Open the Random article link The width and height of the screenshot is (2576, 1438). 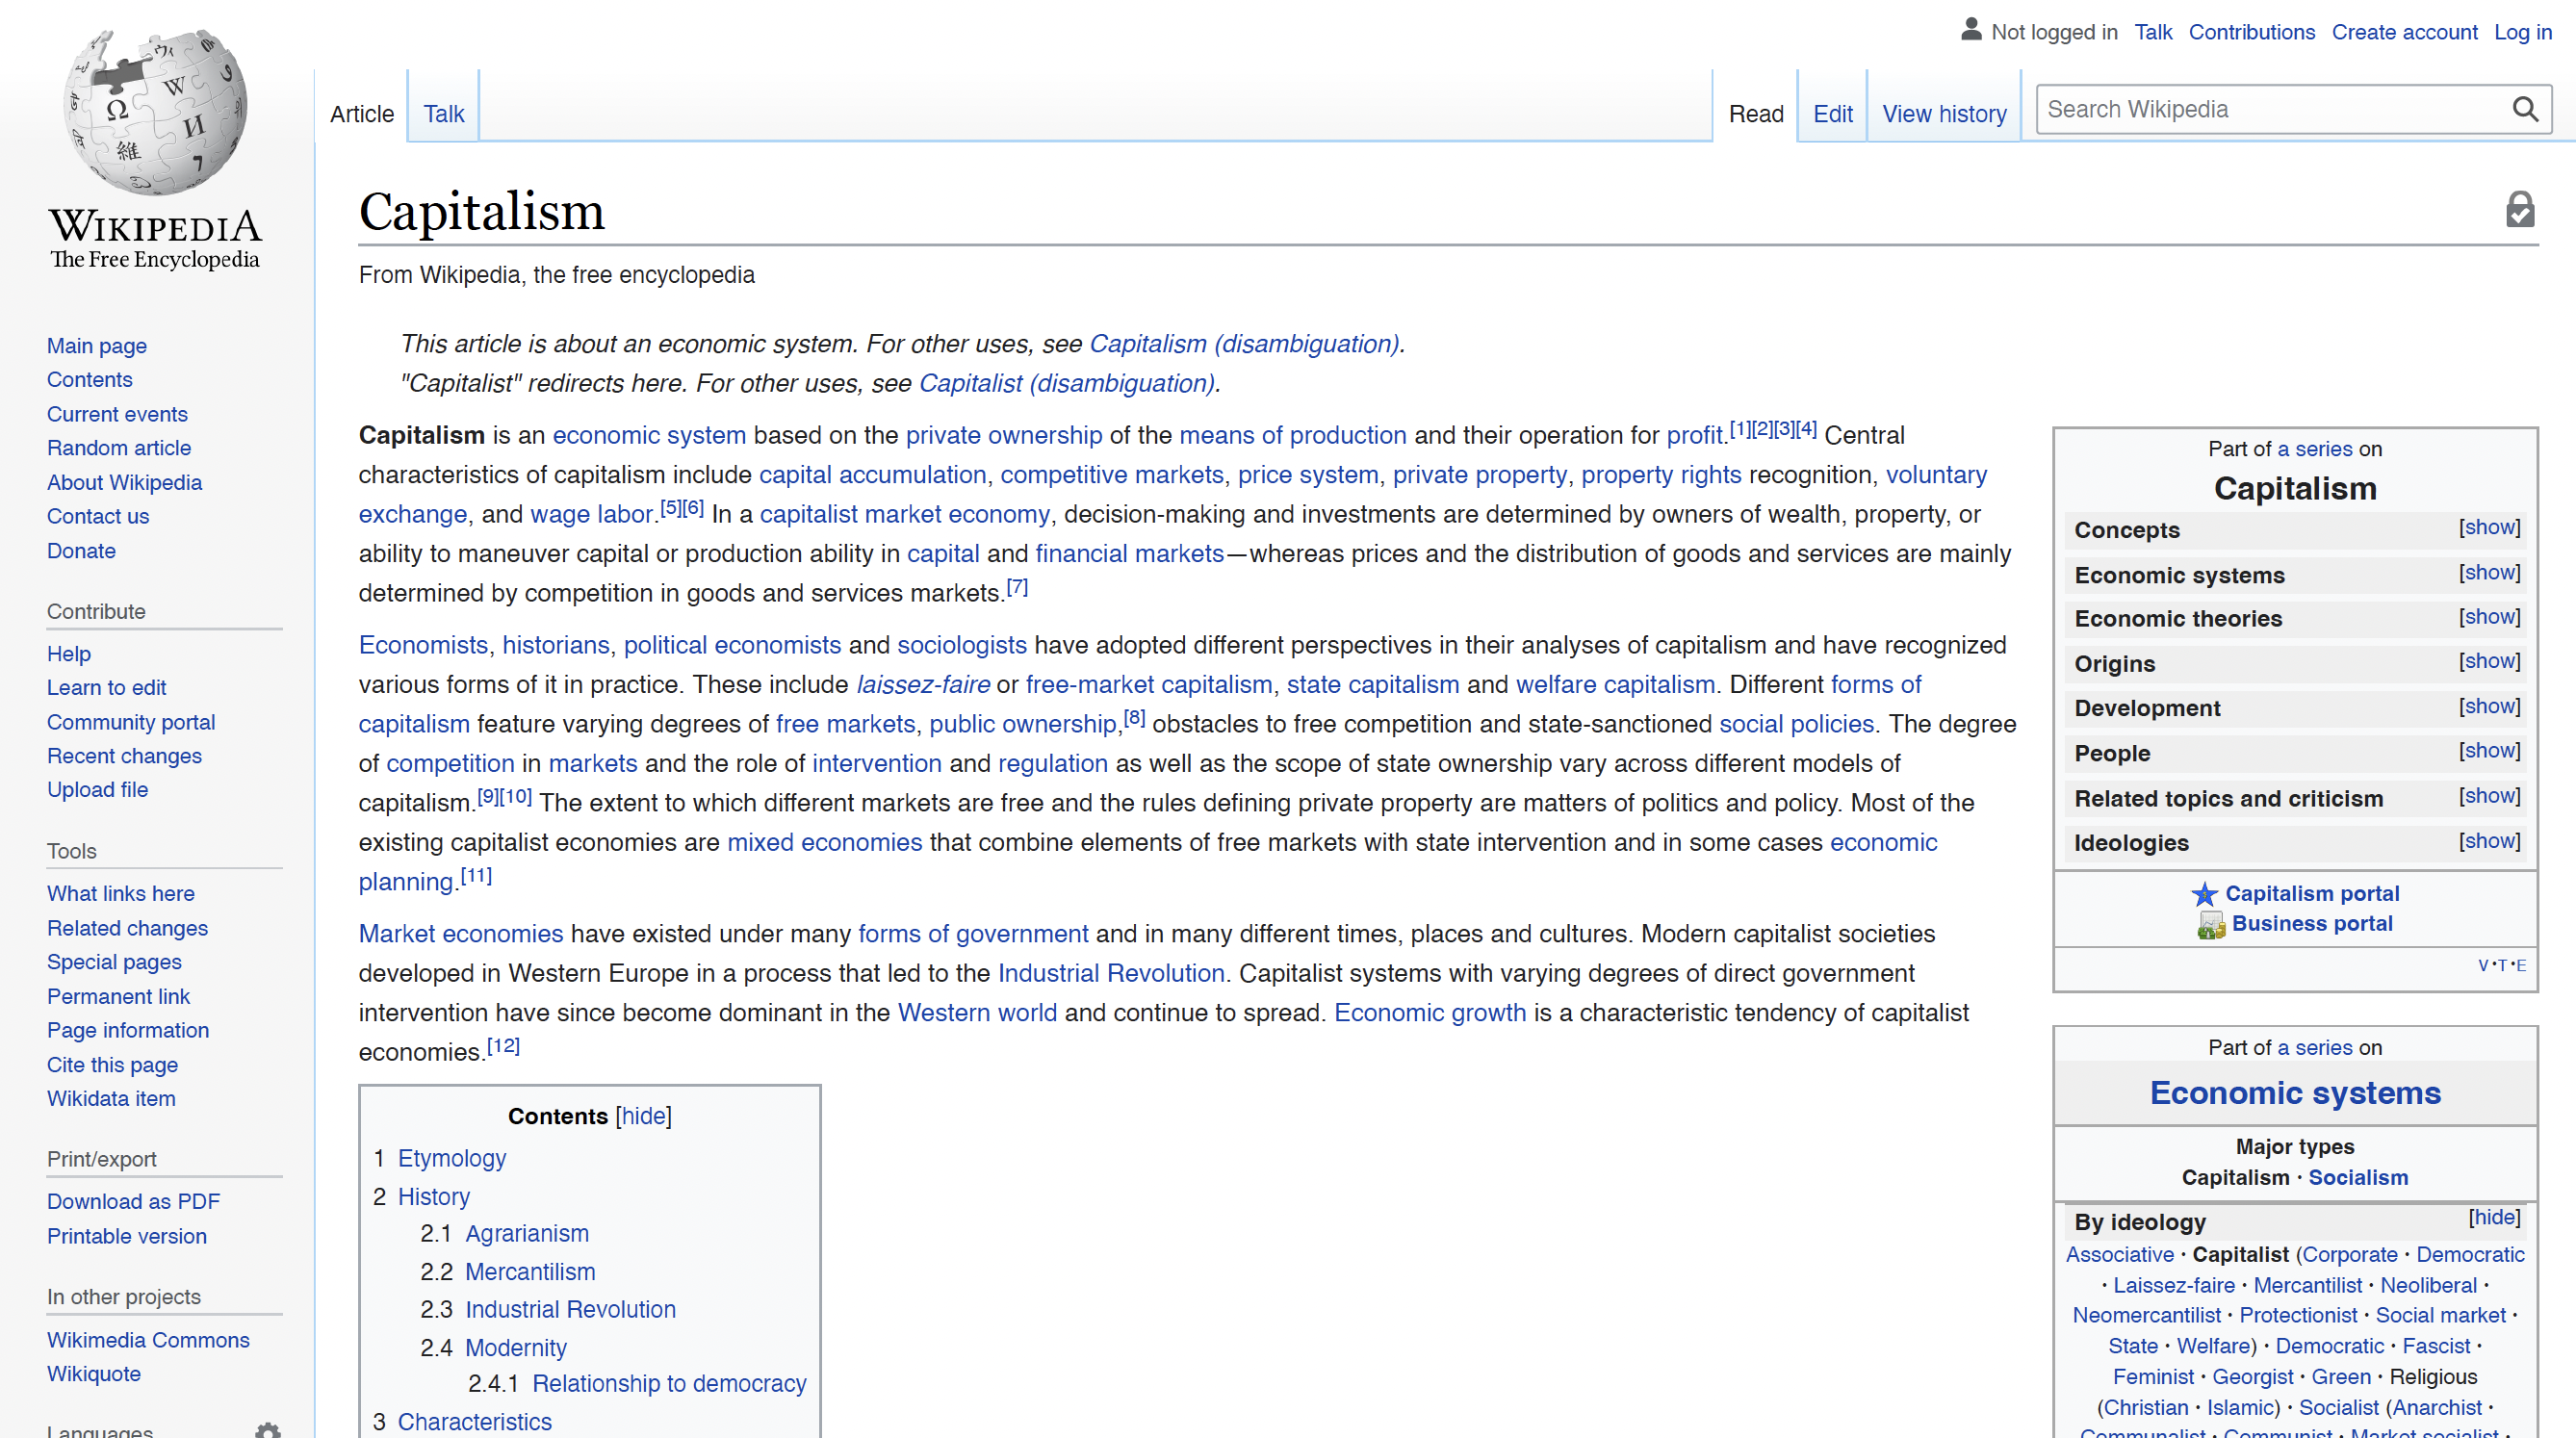[119, 448]
